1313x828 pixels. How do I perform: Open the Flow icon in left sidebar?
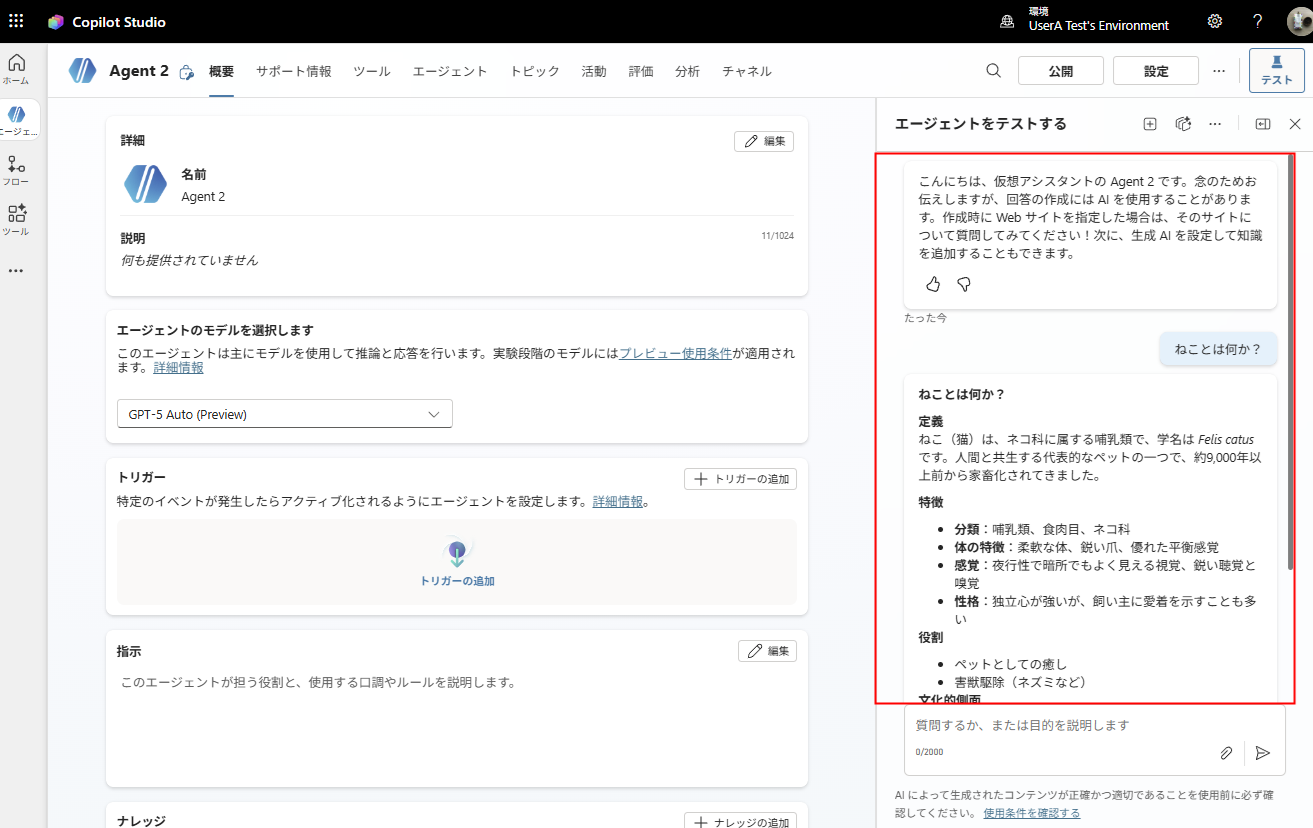[x=16, y=168]
